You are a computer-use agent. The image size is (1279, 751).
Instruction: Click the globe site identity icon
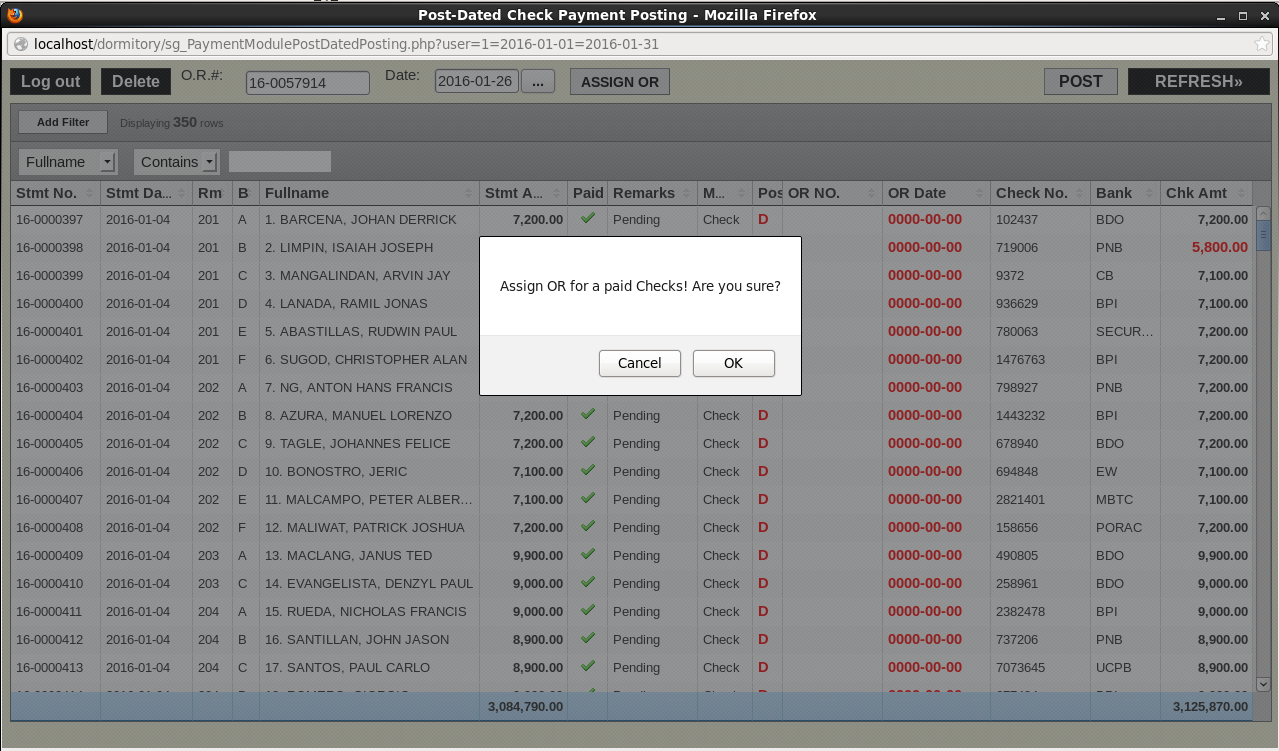point(20,44)
